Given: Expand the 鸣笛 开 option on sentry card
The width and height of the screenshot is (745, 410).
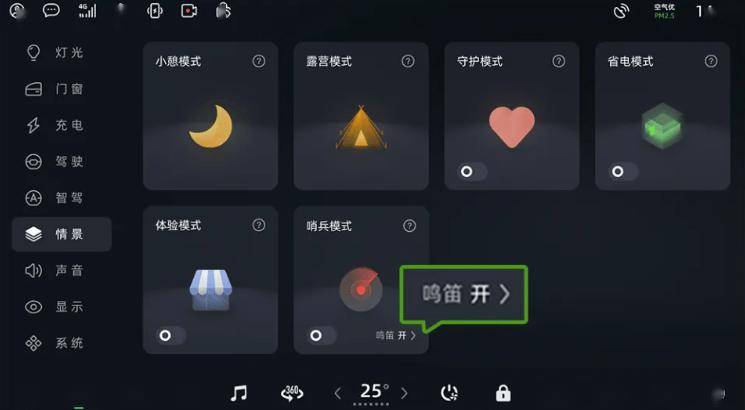Looking at the screenshot, I should pos(396,335).
